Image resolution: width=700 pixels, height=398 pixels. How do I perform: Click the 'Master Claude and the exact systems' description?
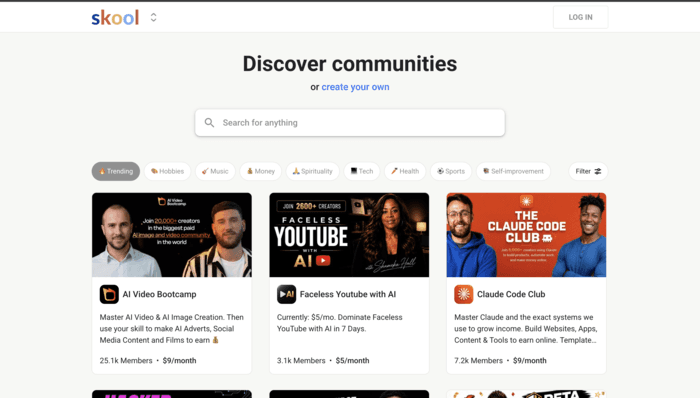tap(526, 329)
